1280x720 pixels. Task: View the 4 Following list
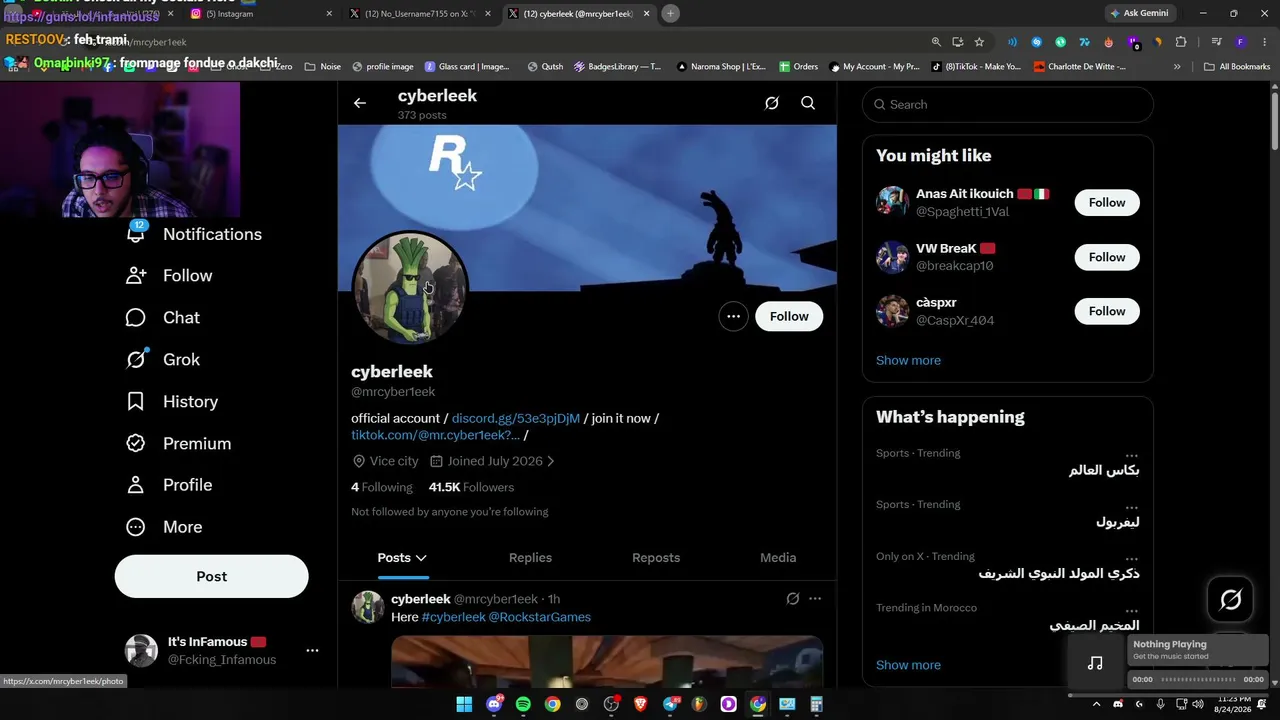tap(382, 487)
